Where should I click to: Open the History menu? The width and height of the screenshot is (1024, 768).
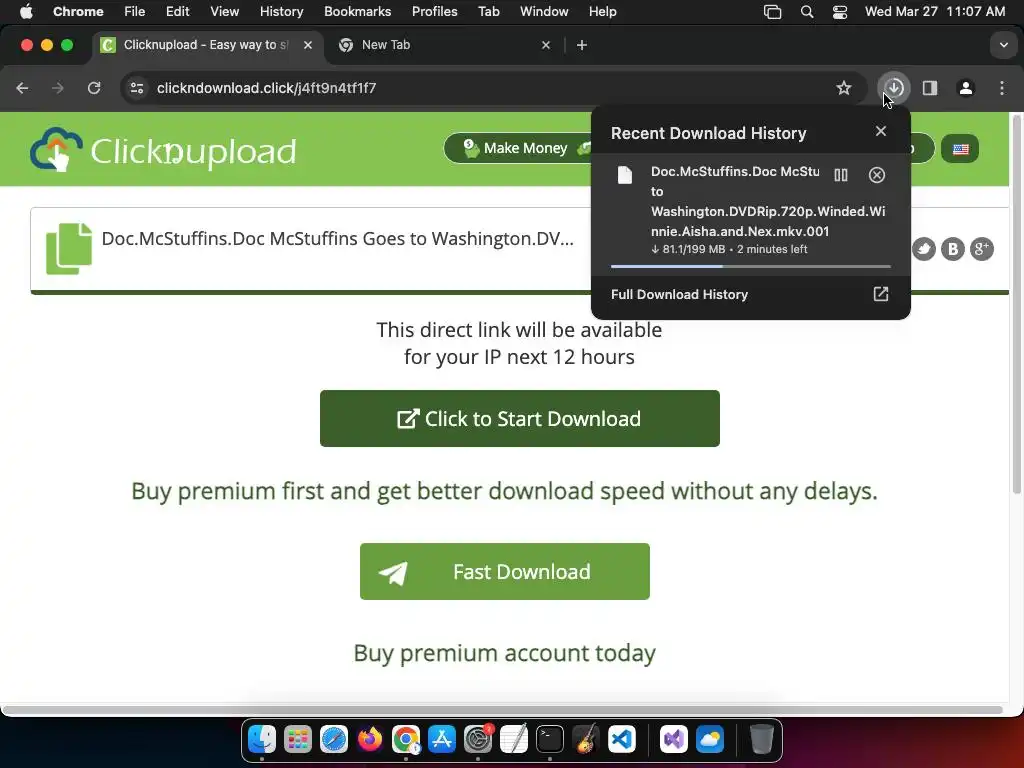click(x=281, y=11)
